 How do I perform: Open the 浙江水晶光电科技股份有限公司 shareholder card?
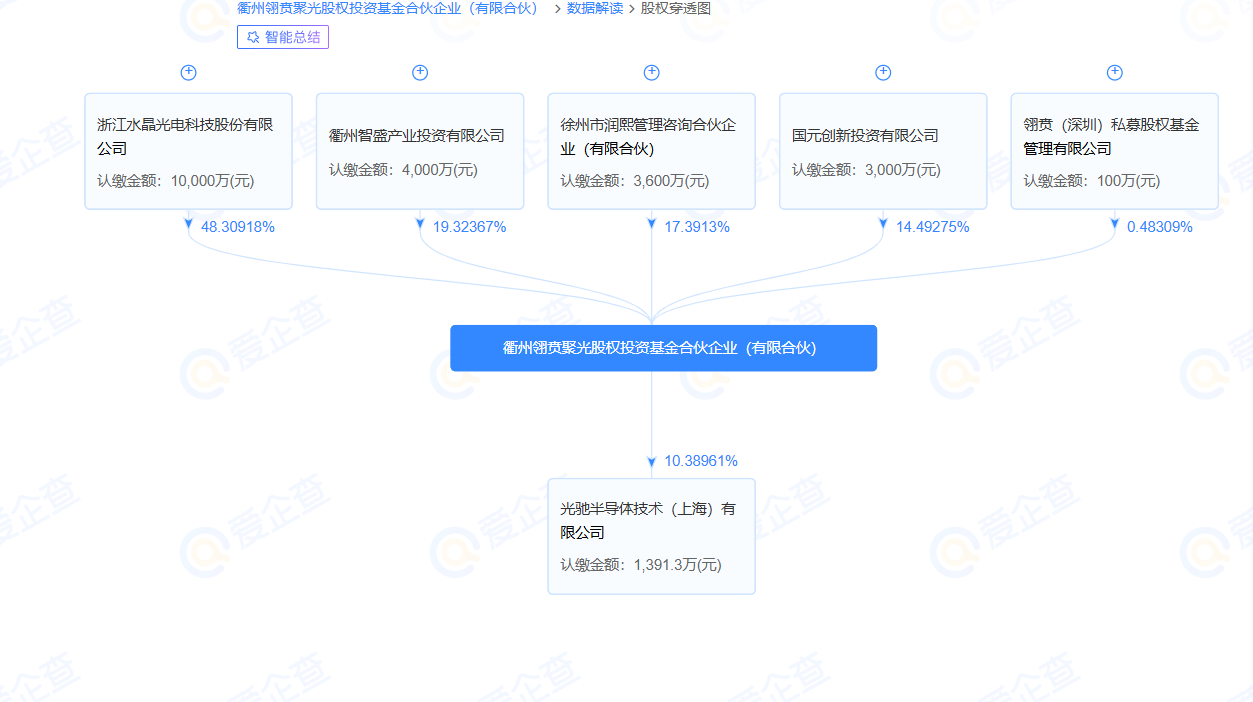188,151
